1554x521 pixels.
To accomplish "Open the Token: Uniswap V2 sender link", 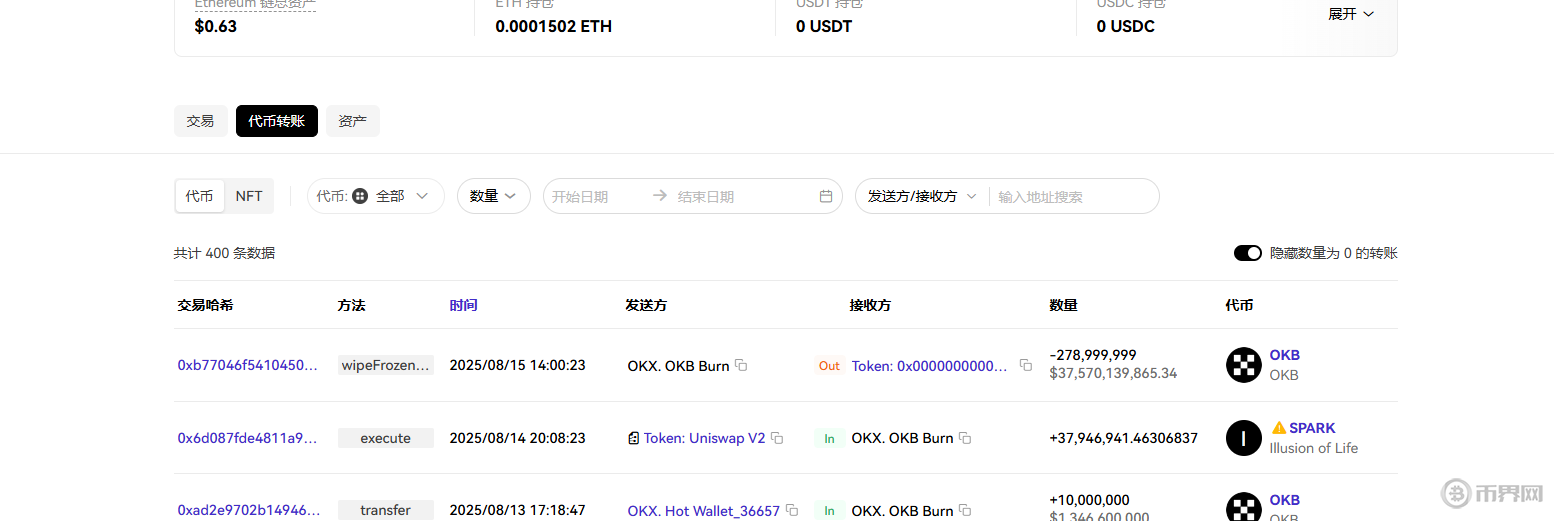I will tap(704, 438).
